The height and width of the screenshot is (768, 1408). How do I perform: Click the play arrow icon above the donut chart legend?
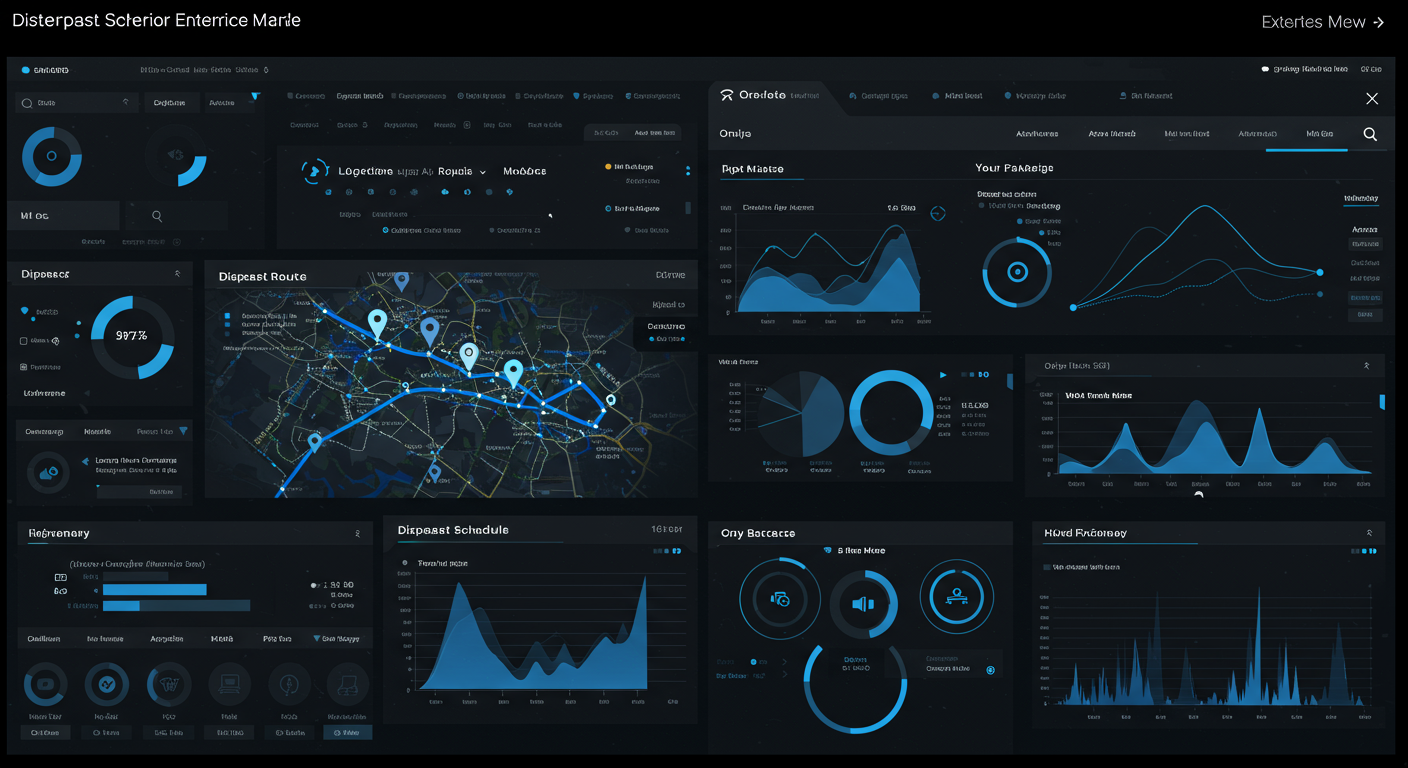(x=942, y=375)
